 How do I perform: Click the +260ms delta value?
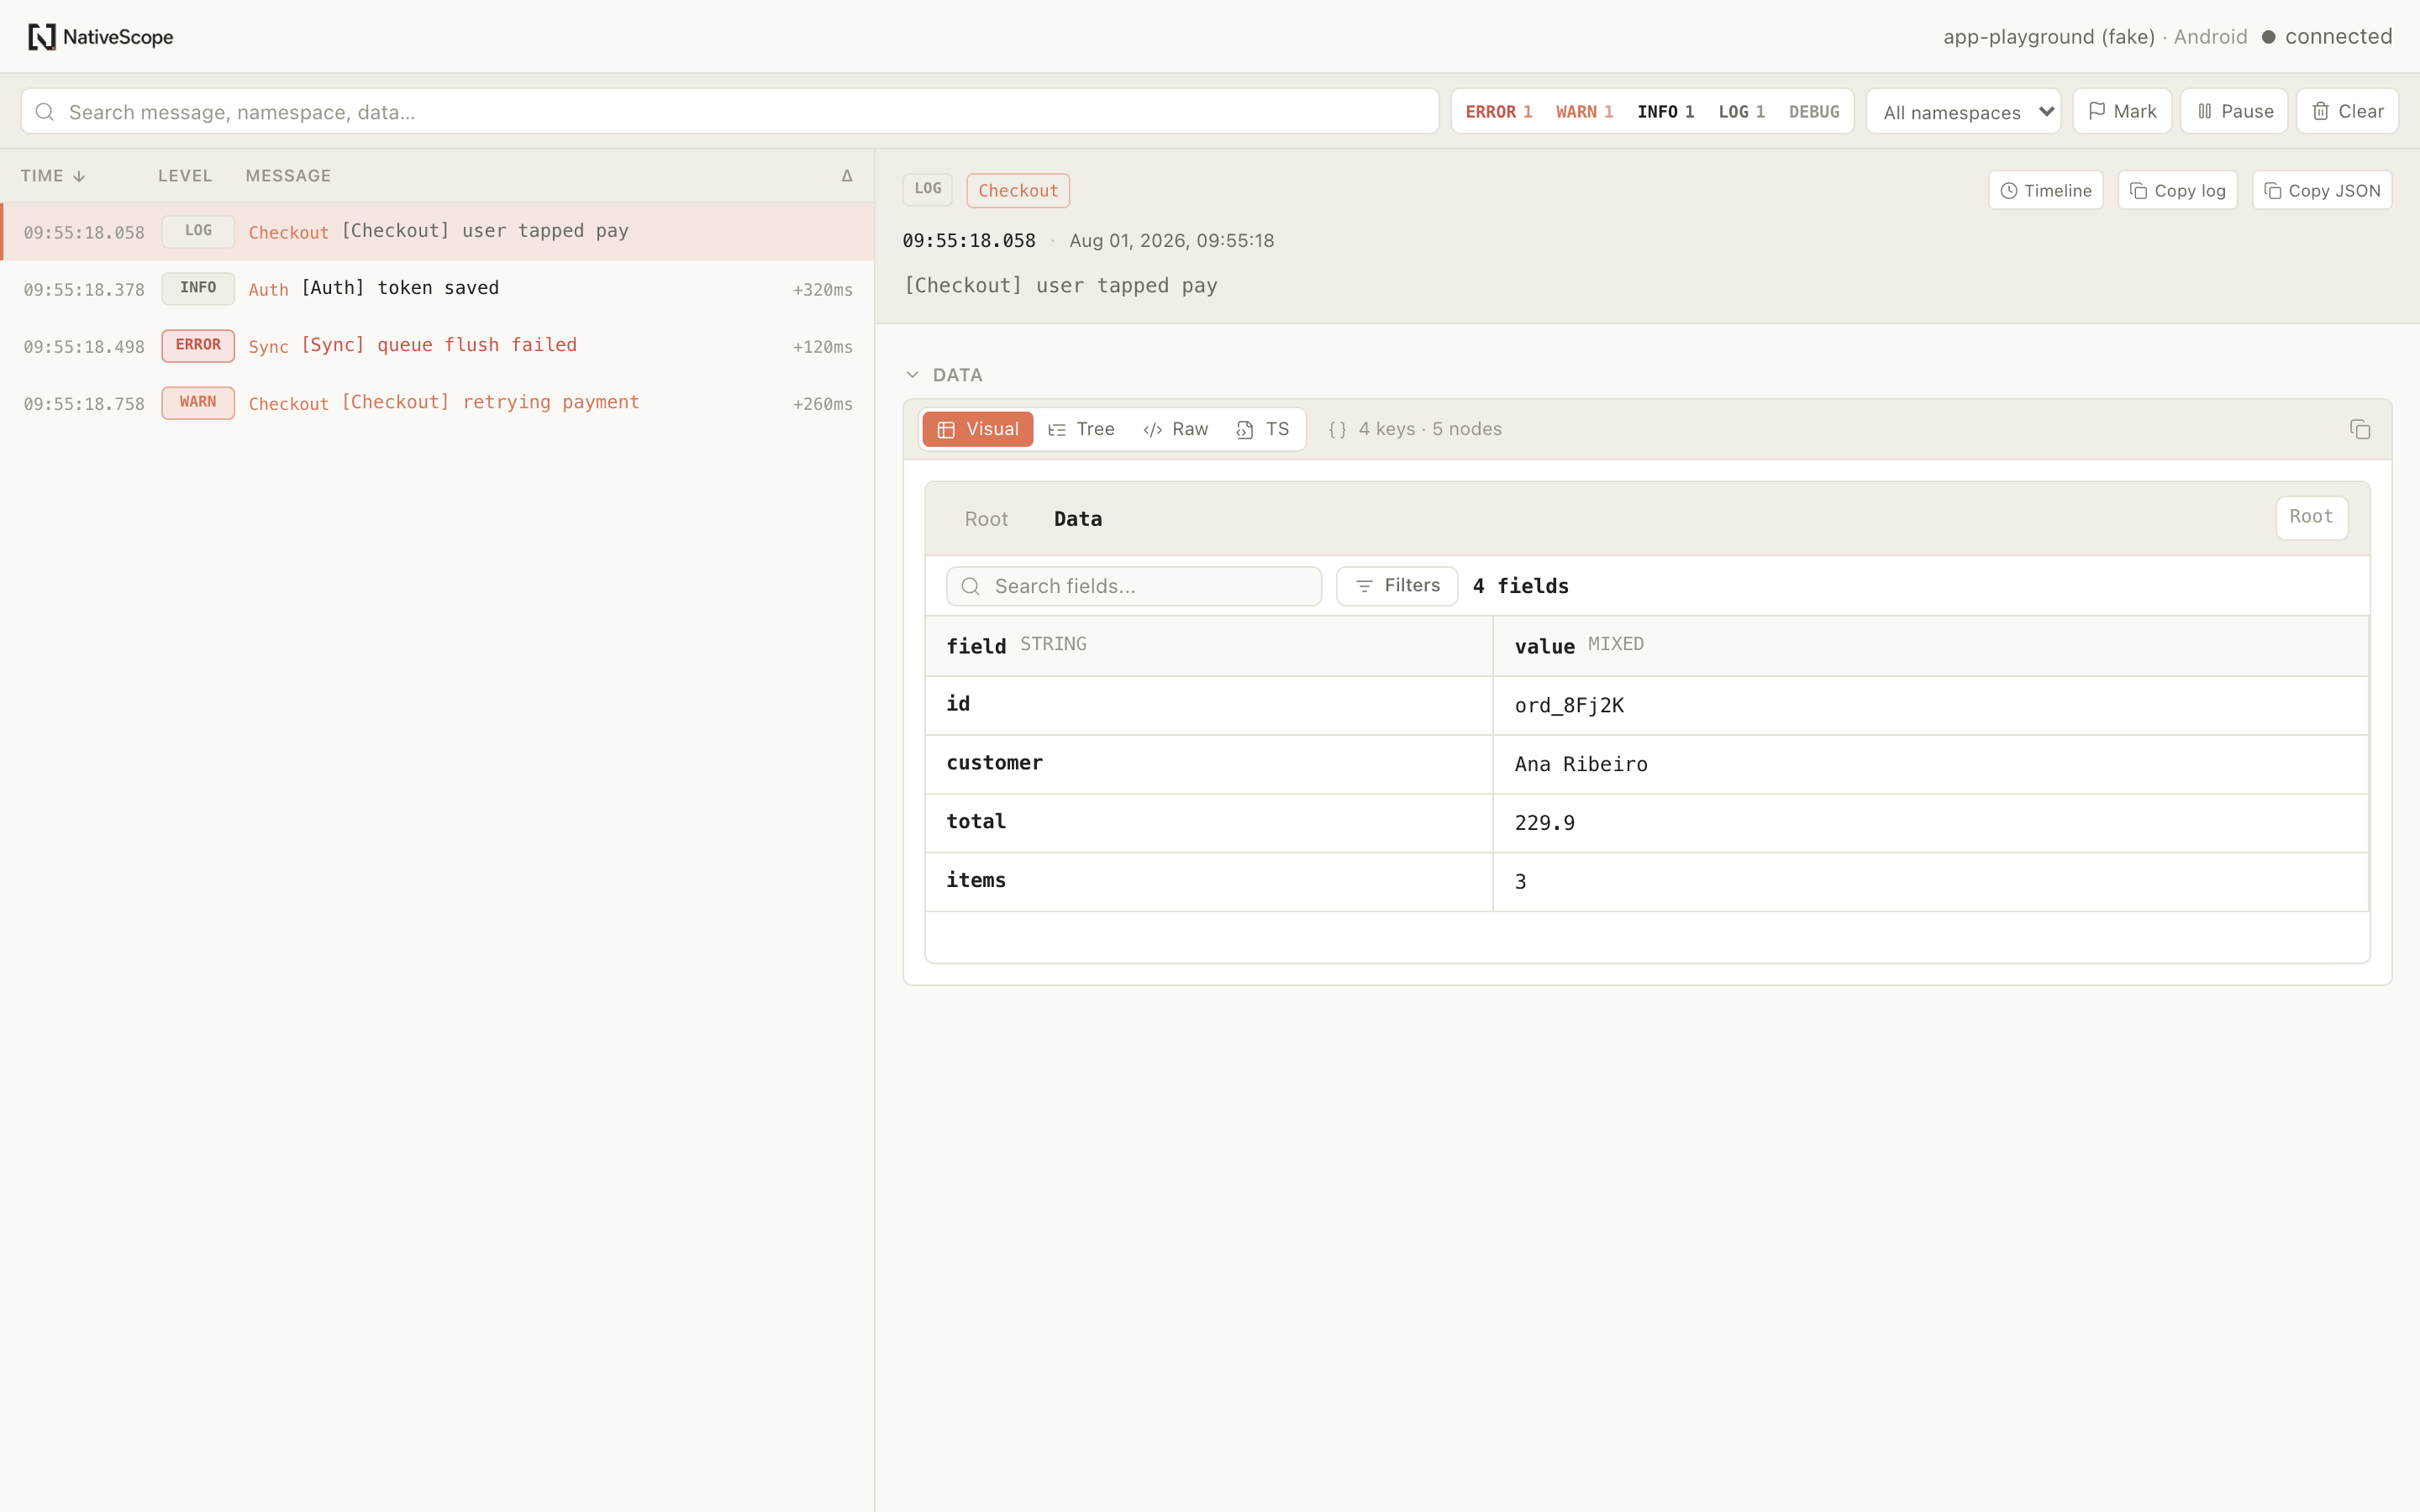(x=822, y=404)
